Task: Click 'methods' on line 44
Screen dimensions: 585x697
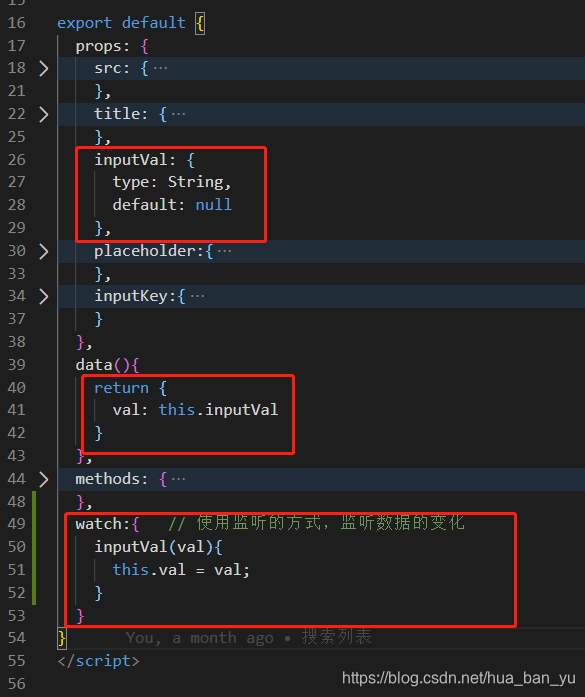Action: [x=108, y=479]
